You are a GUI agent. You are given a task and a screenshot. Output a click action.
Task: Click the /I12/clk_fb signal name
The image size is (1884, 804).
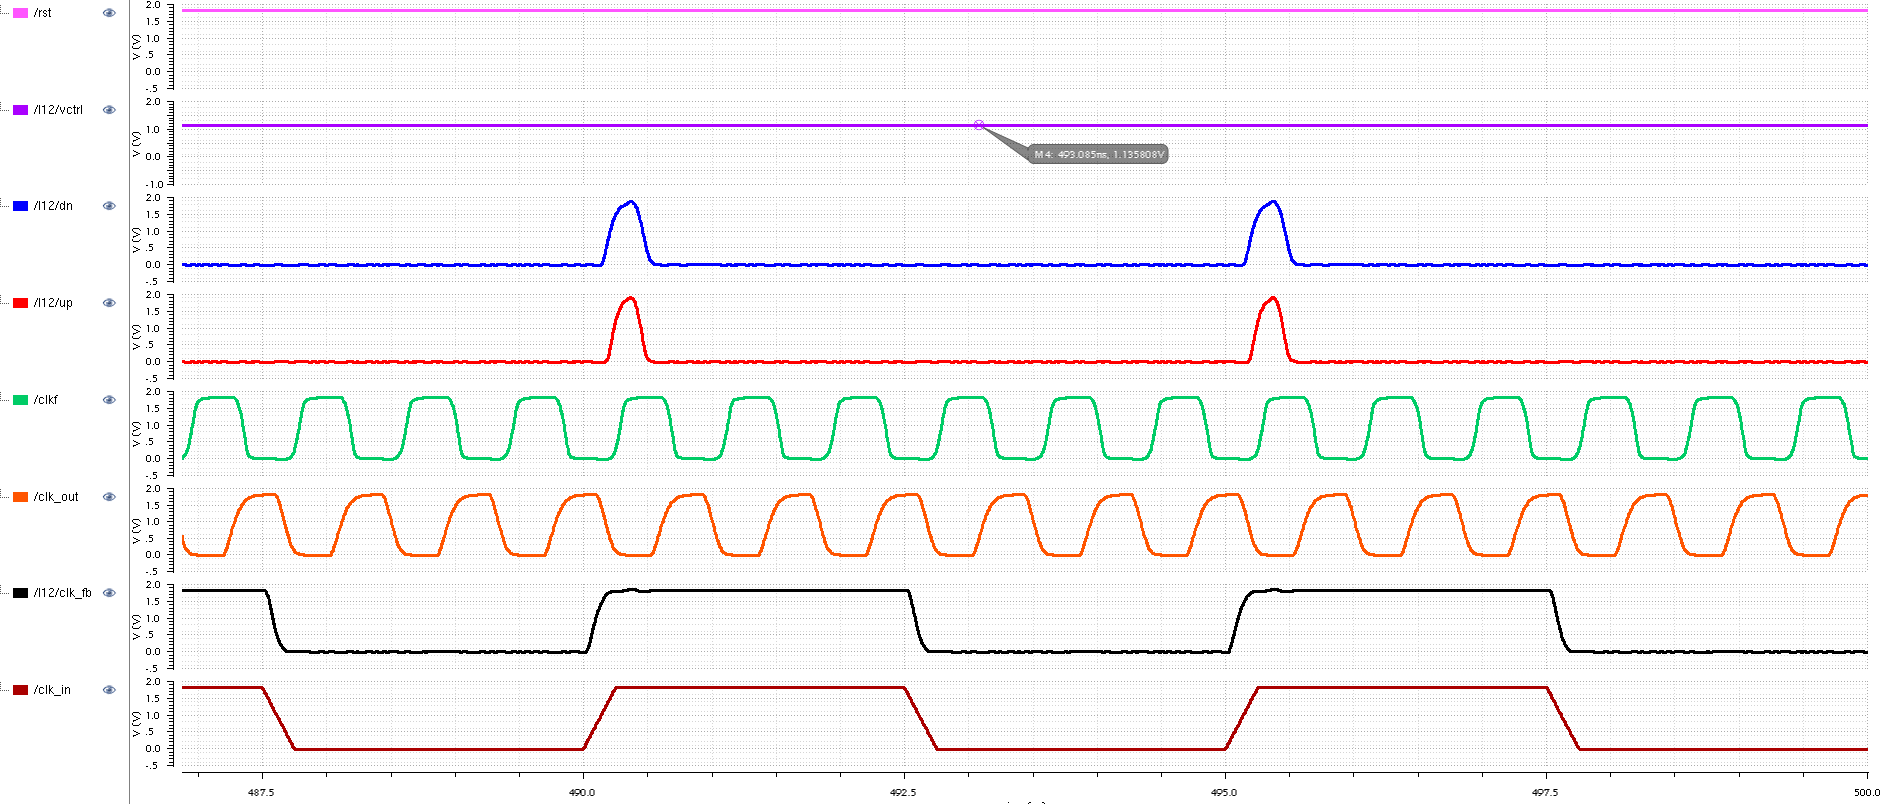(62, 593)
